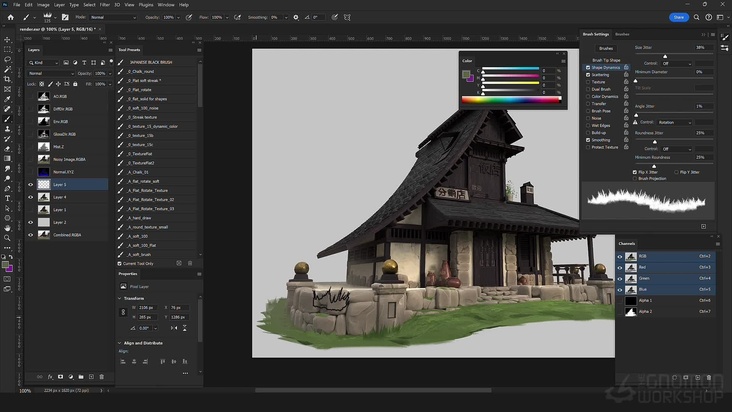Select the Type tool
The image size is (732, 412).
pyautogui.click(x=7, y=198)
